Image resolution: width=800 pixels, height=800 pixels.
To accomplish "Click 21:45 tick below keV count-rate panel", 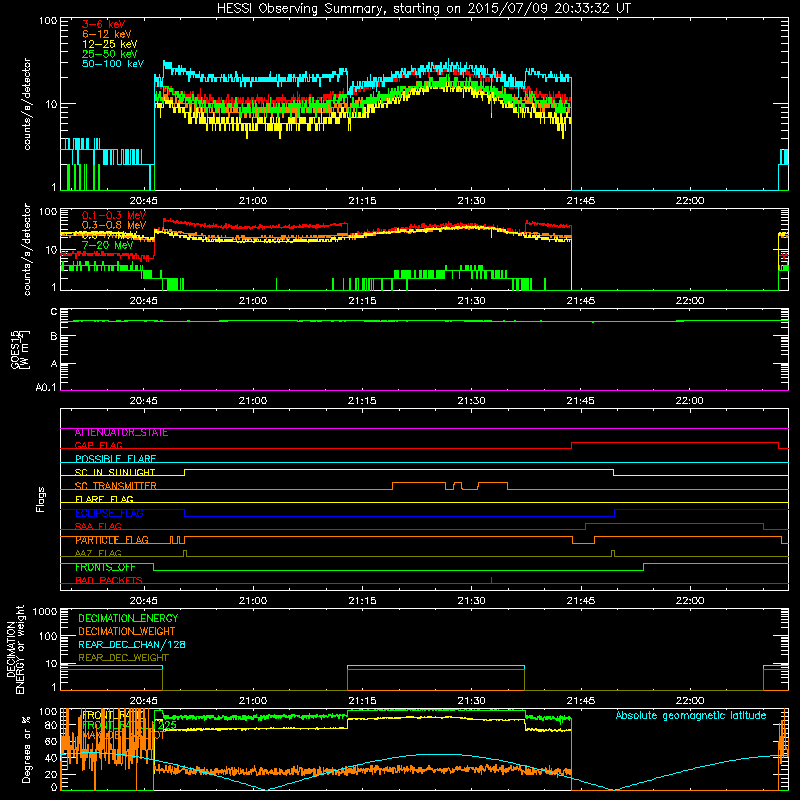I will [580, 201].
